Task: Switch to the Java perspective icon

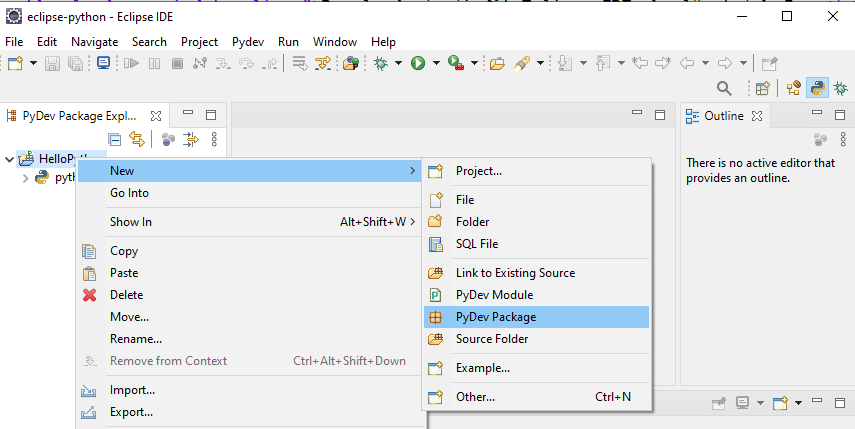Action: 794,88
